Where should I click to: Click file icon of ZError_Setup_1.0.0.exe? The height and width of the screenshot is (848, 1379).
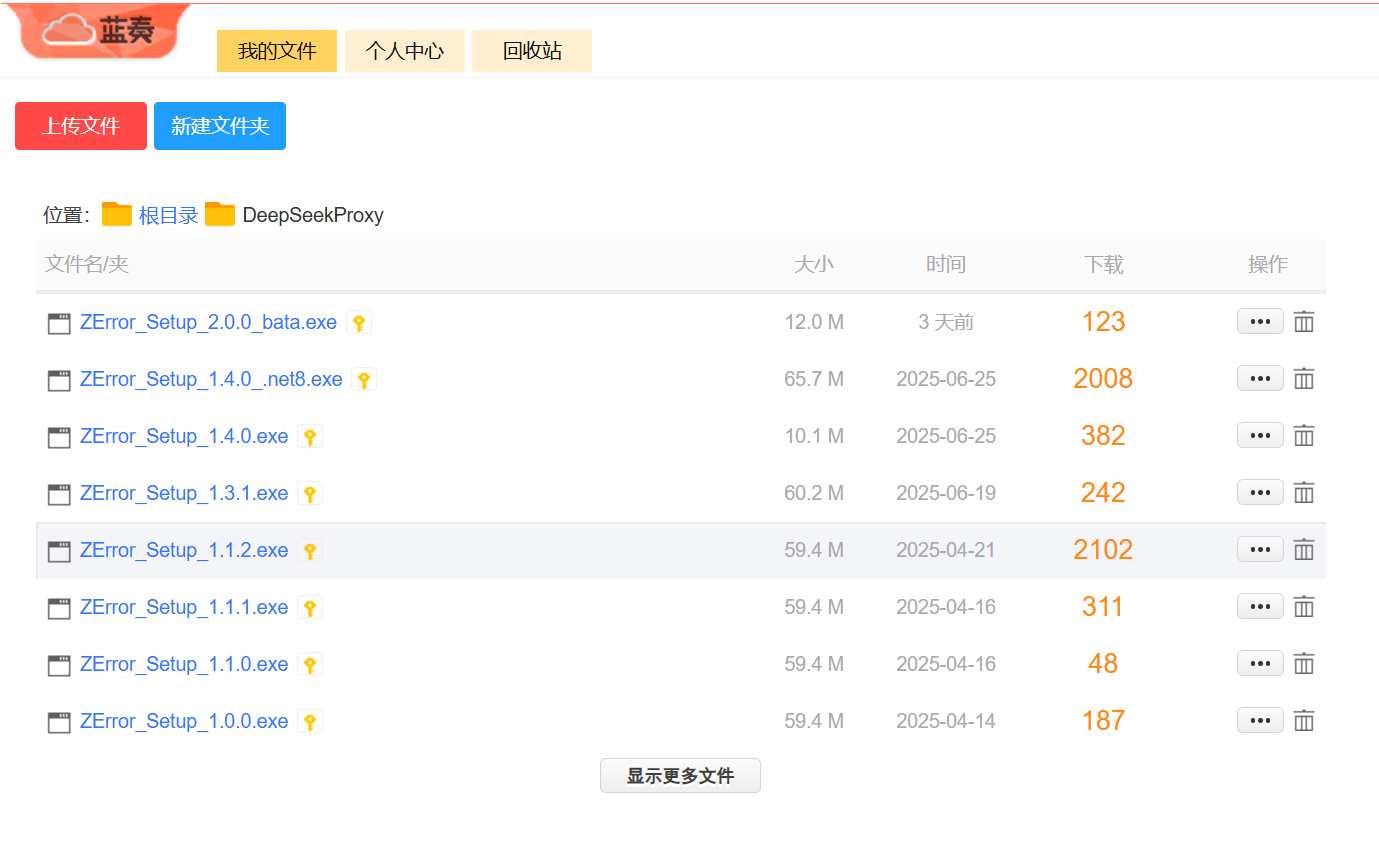(59, 722)
